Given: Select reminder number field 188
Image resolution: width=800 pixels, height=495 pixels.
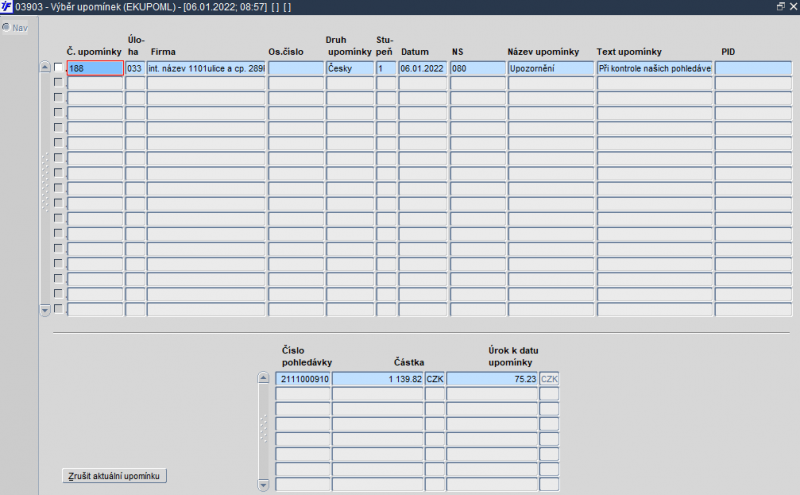Looking at the screenshot, I should coord(95,68).
